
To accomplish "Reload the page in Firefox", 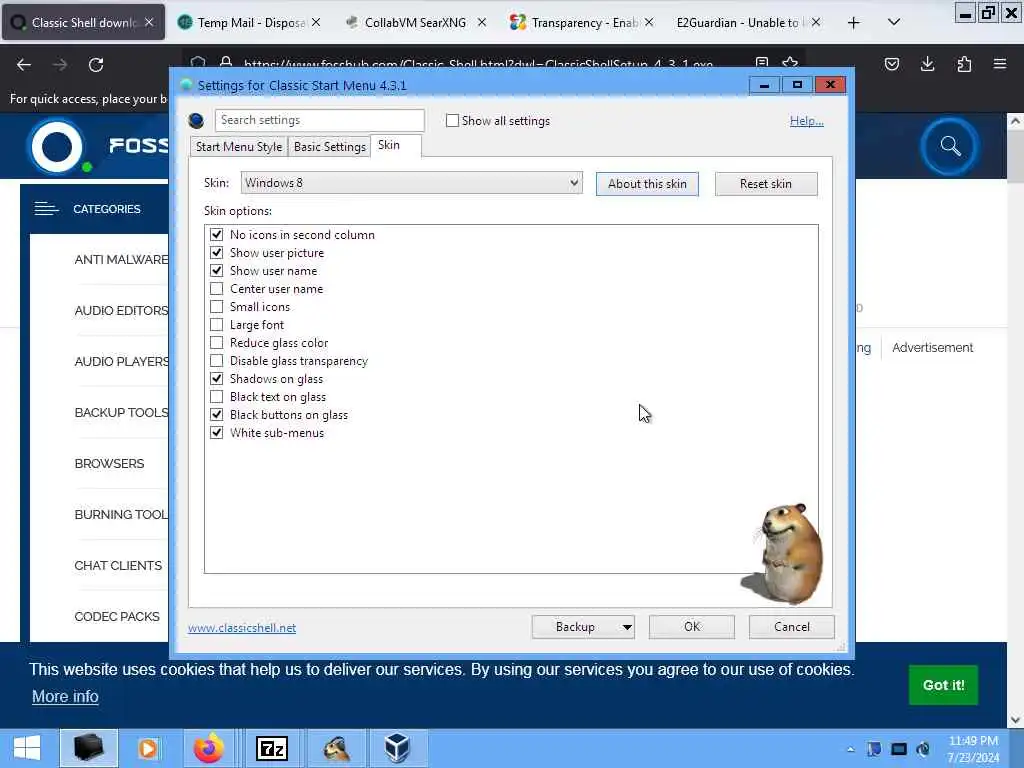I will coord(96,65).
